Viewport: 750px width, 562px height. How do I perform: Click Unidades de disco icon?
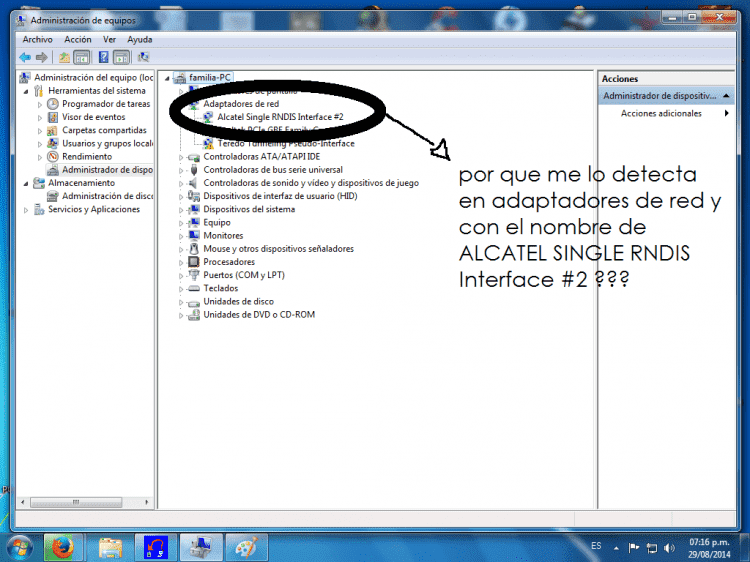point(193,302)
